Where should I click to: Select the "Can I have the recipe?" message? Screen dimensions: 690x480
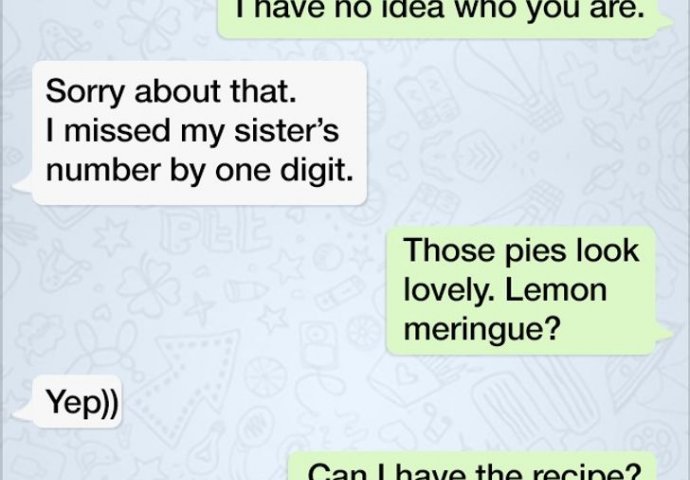coord(473,467)
